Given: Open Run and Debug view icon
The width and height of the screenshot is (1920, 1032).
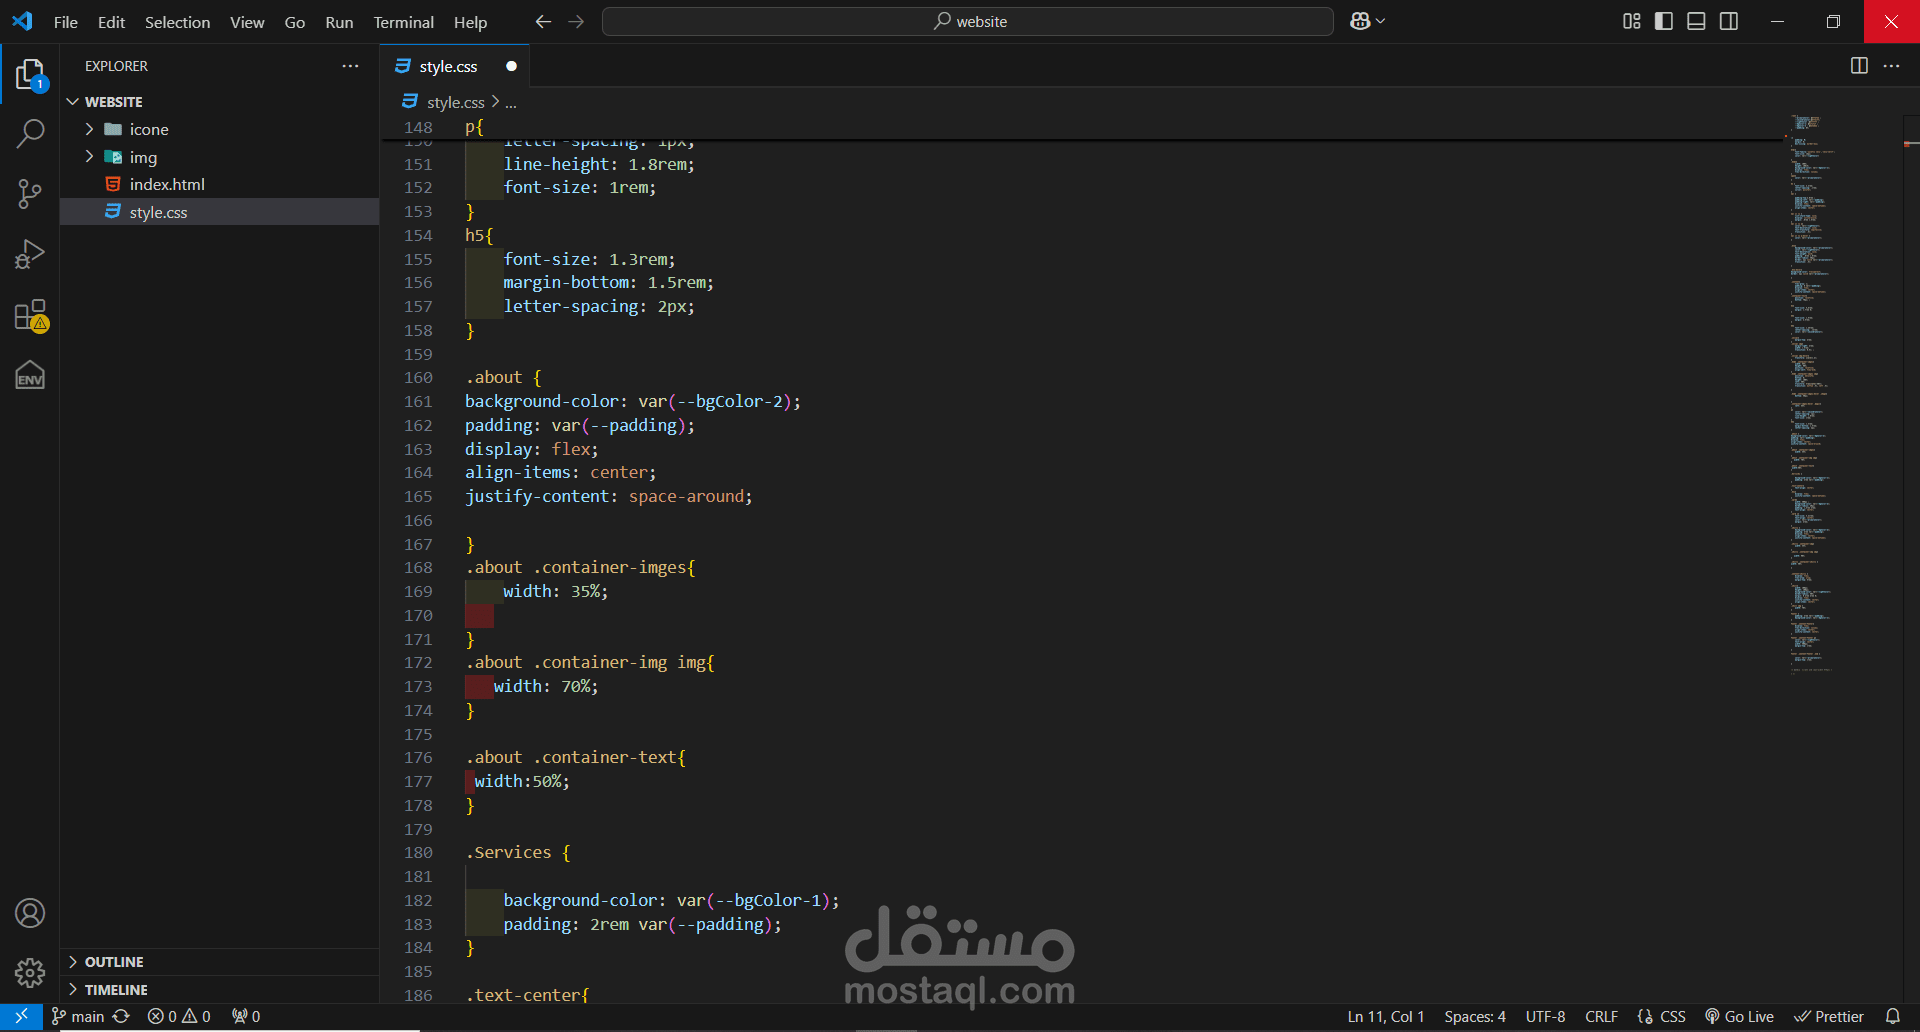Looking at the screenshot, I should point(30,254).
